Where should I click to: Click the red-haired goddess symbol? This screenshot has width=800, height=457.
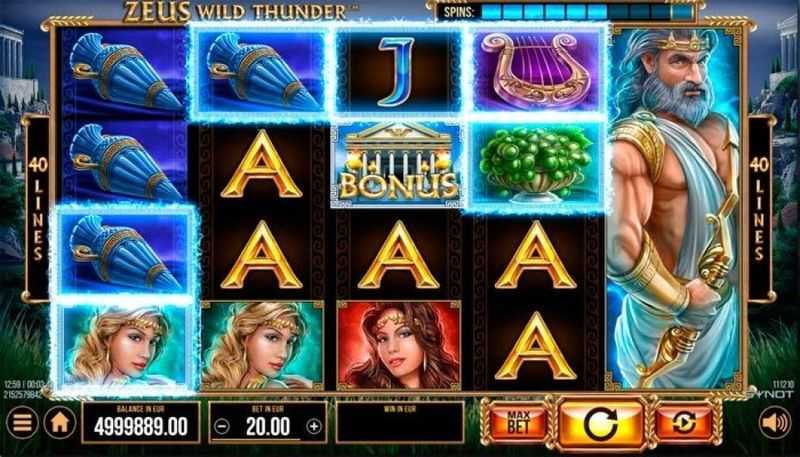398,345
